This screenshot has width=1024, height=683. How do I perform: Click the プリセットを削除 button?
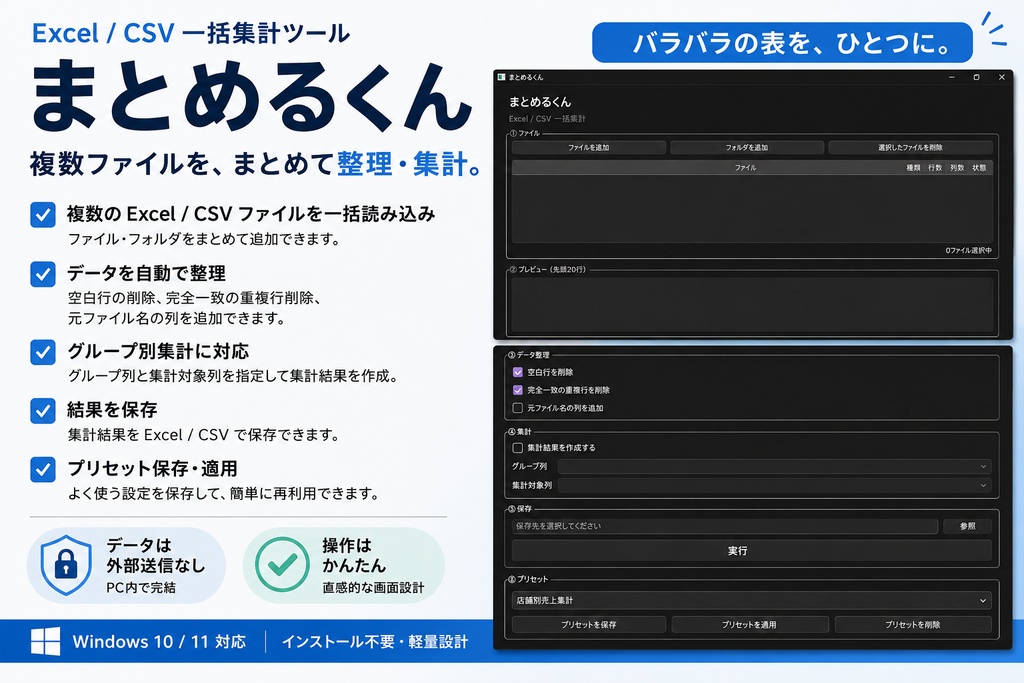click(x=913, y=625)
